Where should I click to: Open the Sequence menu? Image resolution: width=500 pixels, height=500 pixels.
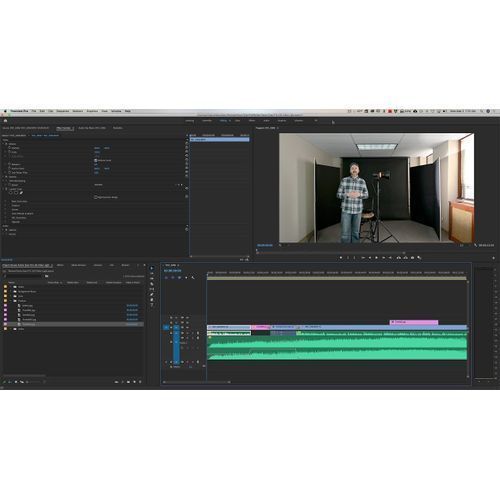click(63, 111)
